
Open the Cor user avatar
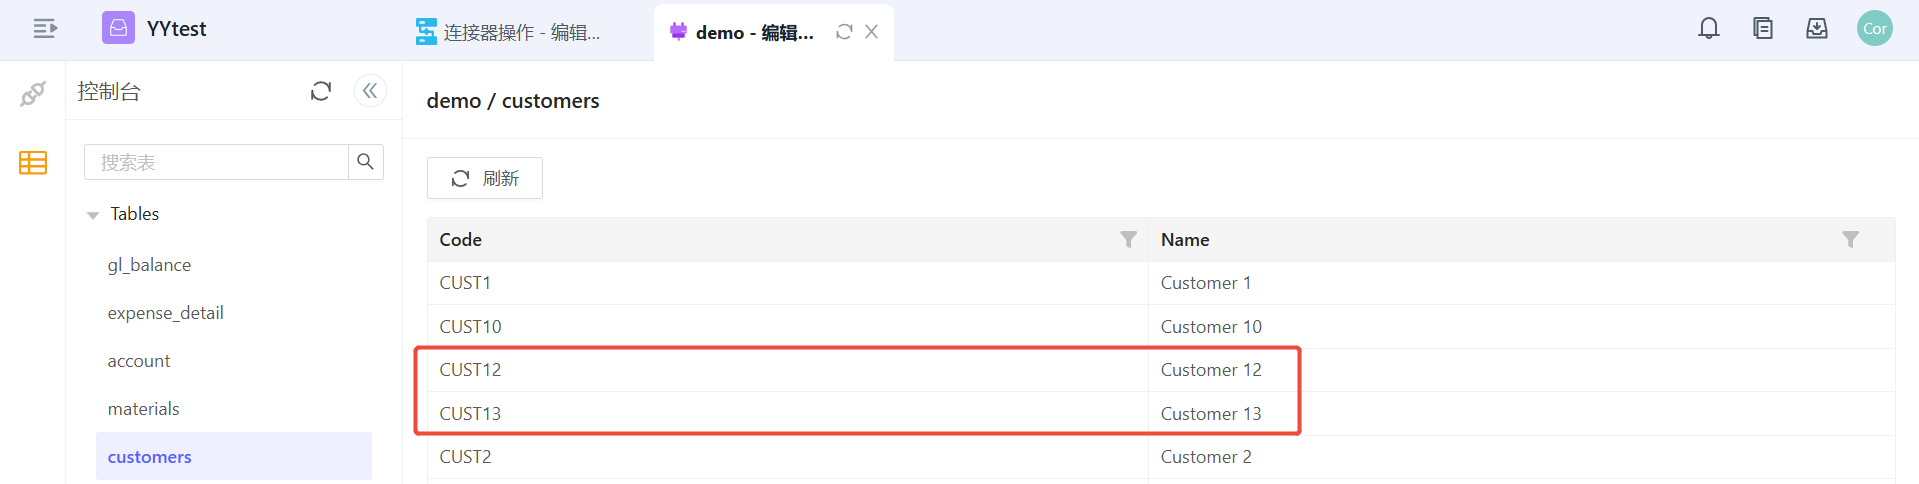click(x=1875, y=28)
